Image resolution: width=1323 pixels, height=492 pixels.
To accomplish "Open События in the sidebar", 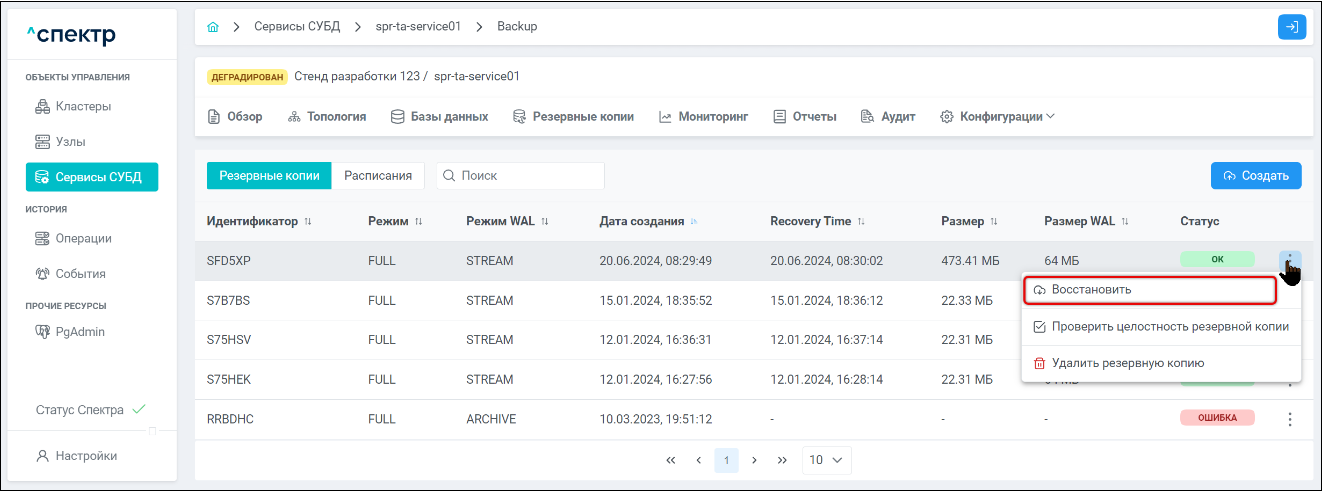I will point(80,274).
